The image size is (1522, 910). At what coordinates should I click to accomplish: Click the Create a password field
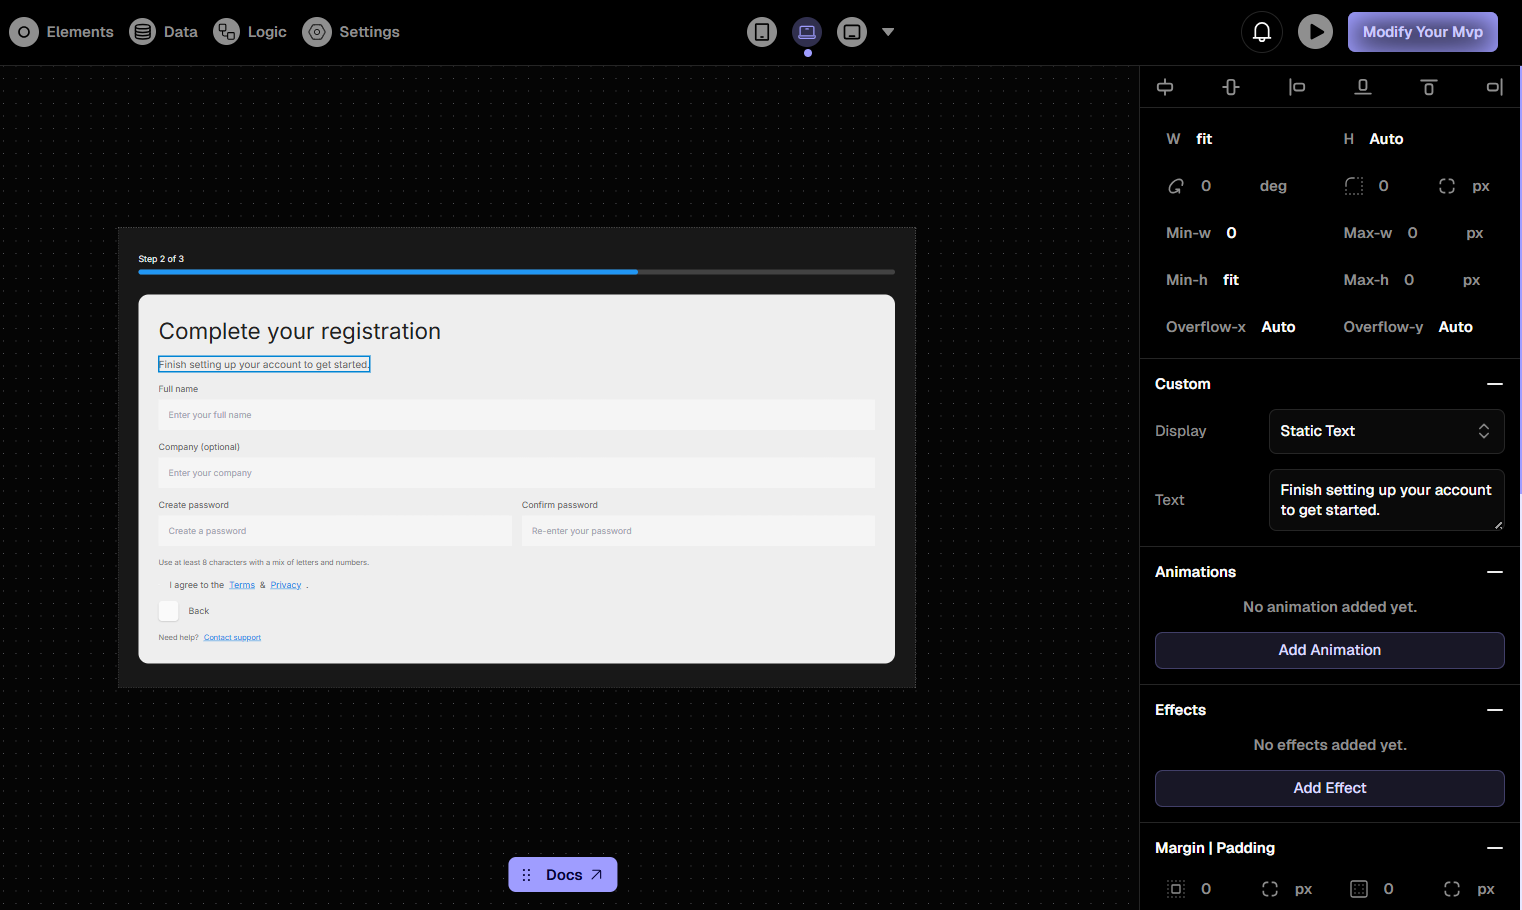click(335, 531)
